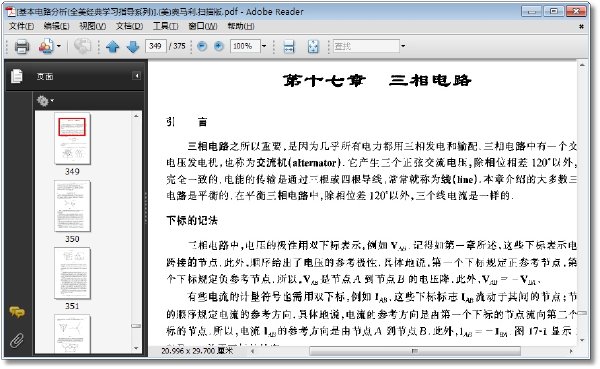Image resolution: width=600 pixels, height=369 pixels.
Task: Click the horizontal scrollbar thumb
Action: pos(415,351)
